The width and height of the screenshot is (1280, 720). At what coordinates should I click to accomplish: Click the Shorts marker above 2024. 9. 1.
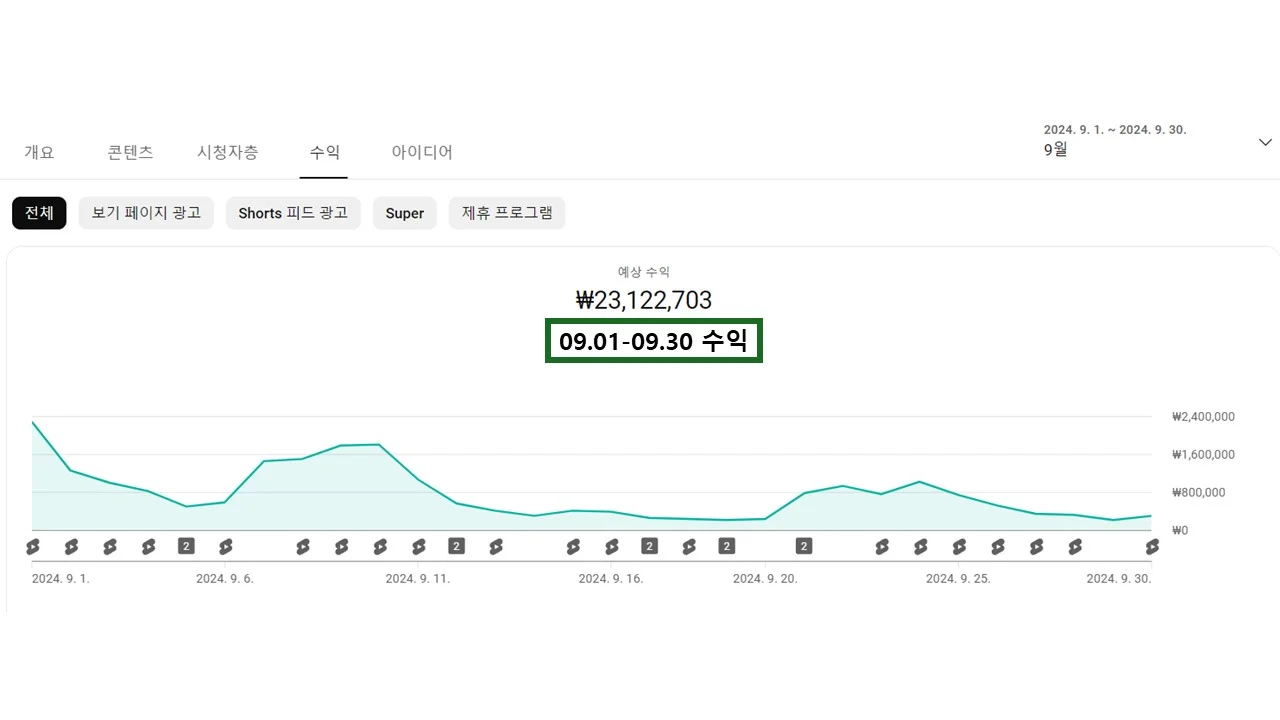coord(32,546)
